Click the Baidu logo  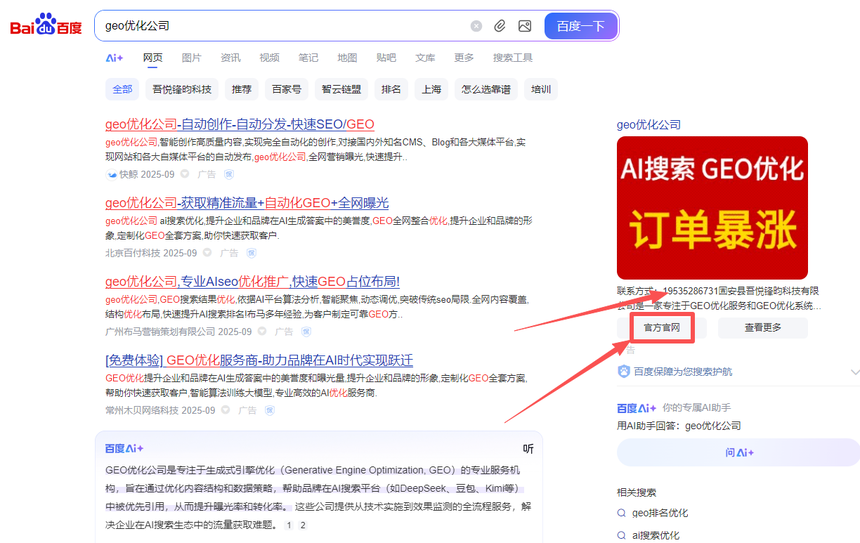(x=46, y=25)
